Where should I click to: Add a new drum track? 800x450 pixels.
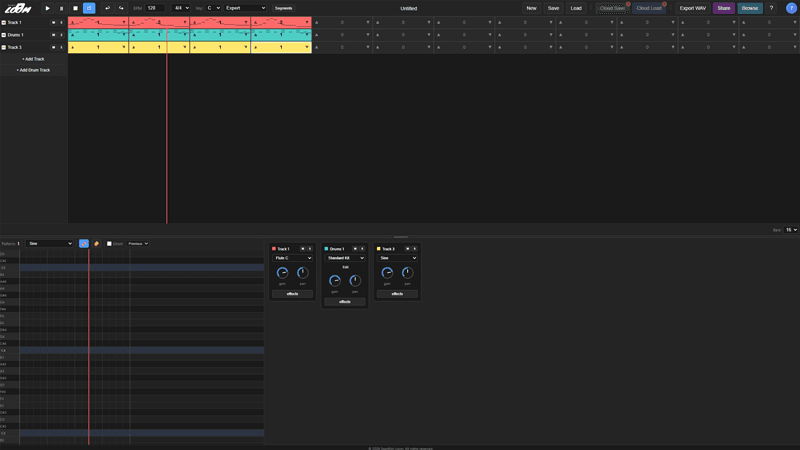[x=33, y=70]
